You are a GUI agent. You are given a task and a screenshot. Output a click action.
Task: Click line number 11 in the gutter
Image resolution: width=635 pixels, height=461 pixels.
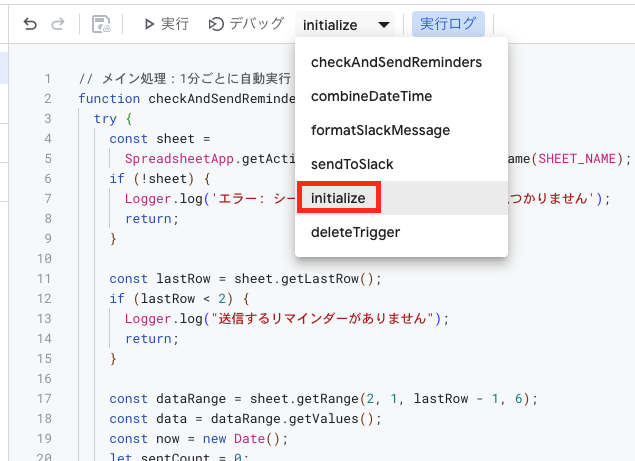[x=44, y=279]
